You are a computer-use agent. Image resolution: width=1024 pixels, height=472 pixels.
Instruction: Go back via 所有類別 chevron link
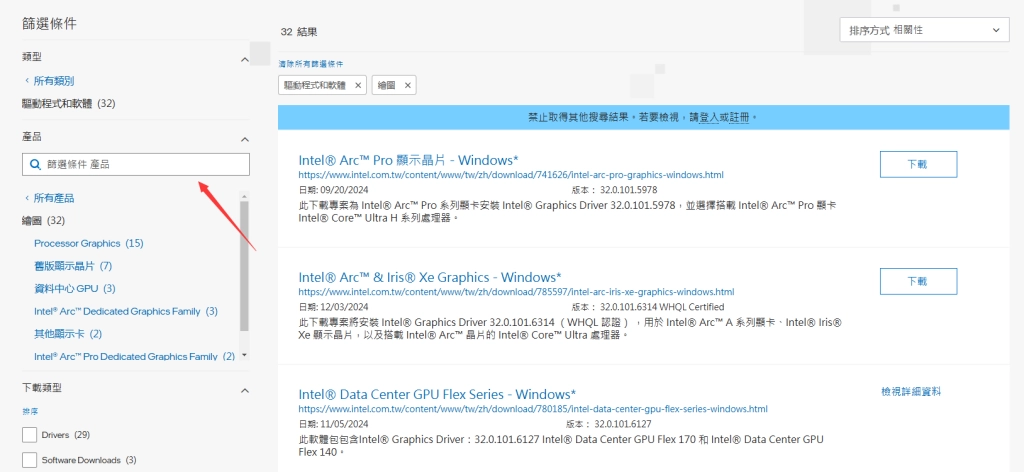[50, 81]
